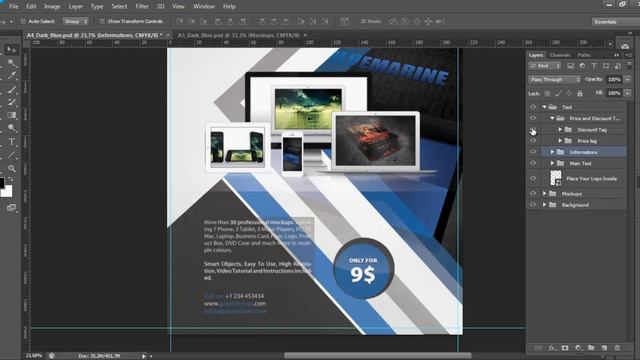The width and height of the screenshot is (640, 360).
Task: Open the Fill slider arrow
Action: point(628,93)
